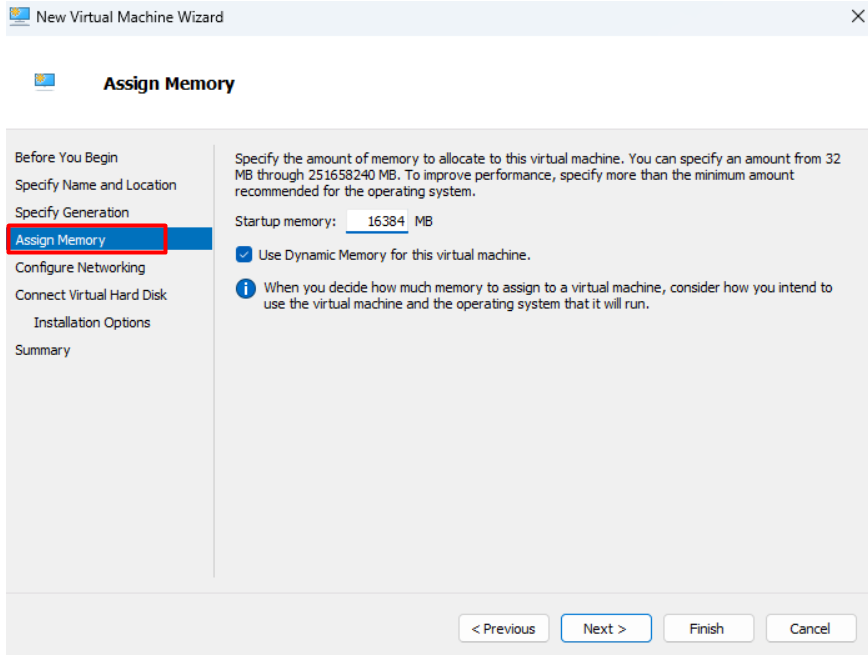Screen dimensions: 868x655
Task: Open the Configure Networking step
Action: [x=80, y=267]
